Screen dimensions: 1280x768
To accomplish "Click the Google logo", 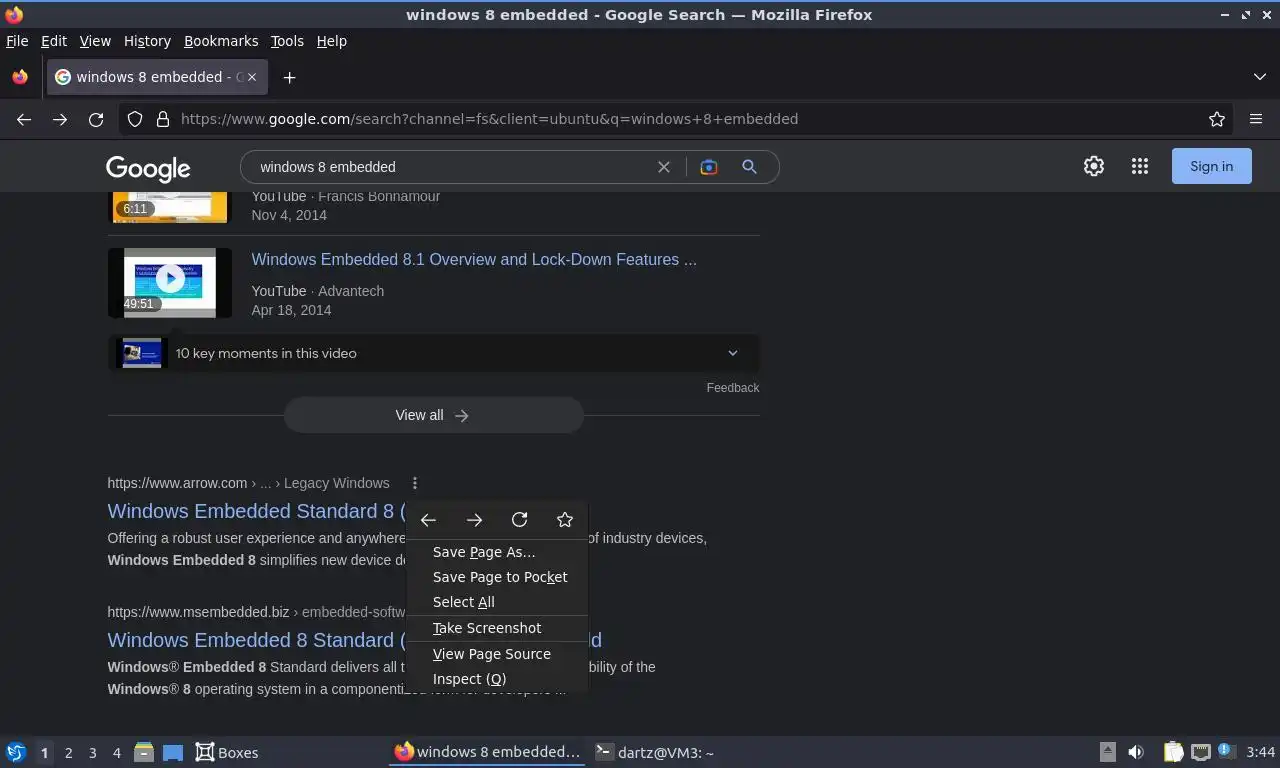I will [x=148, y=168].
